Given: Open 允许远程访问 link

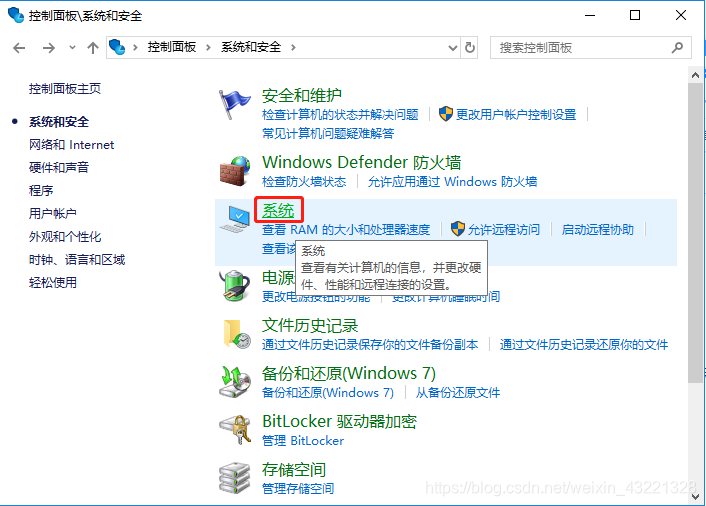Looking at the screenshot, I should coord(503,230).
